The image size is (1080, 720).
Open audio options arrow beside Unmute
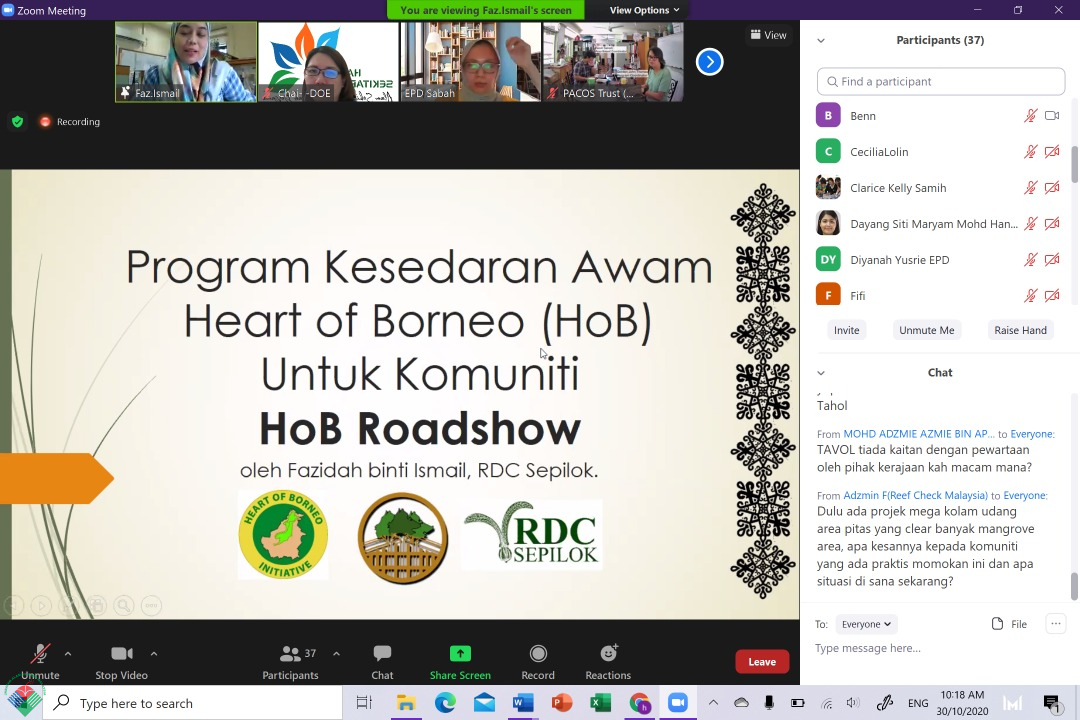point(68,653)
